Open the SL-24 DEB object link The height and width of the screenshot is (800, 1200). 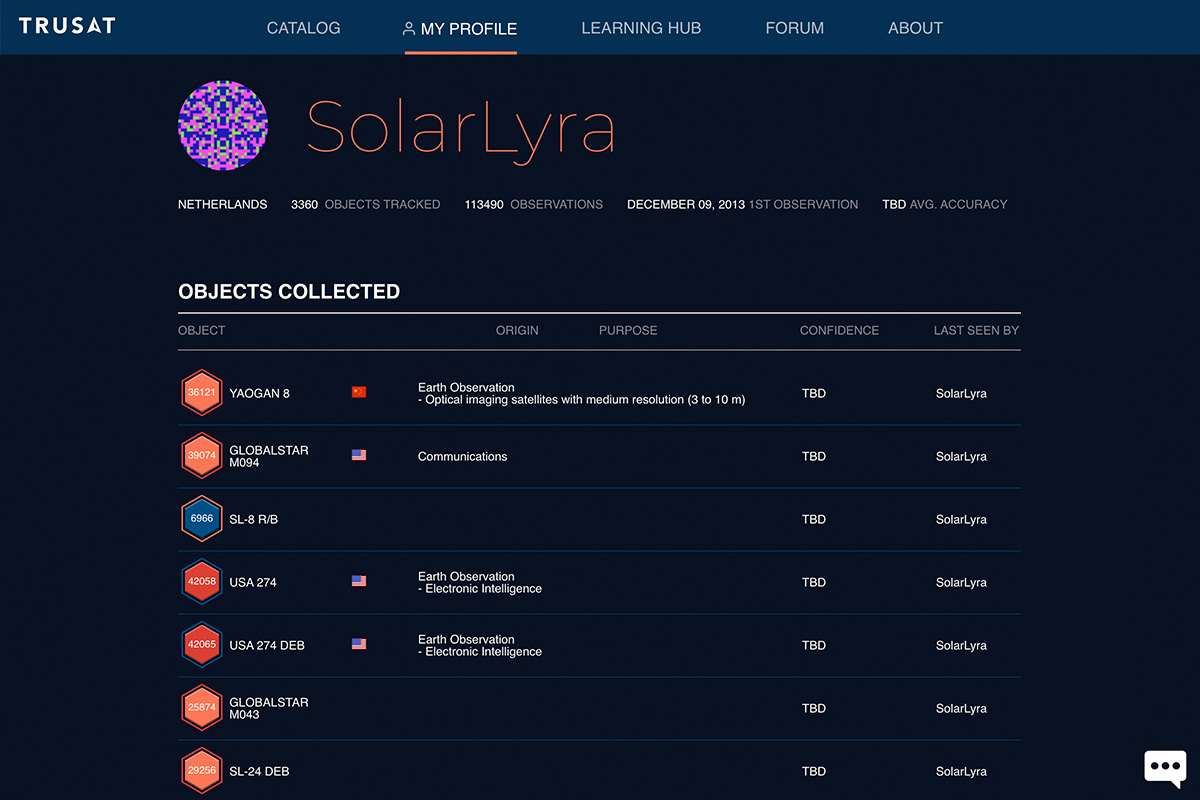click(x=260, y=772)
